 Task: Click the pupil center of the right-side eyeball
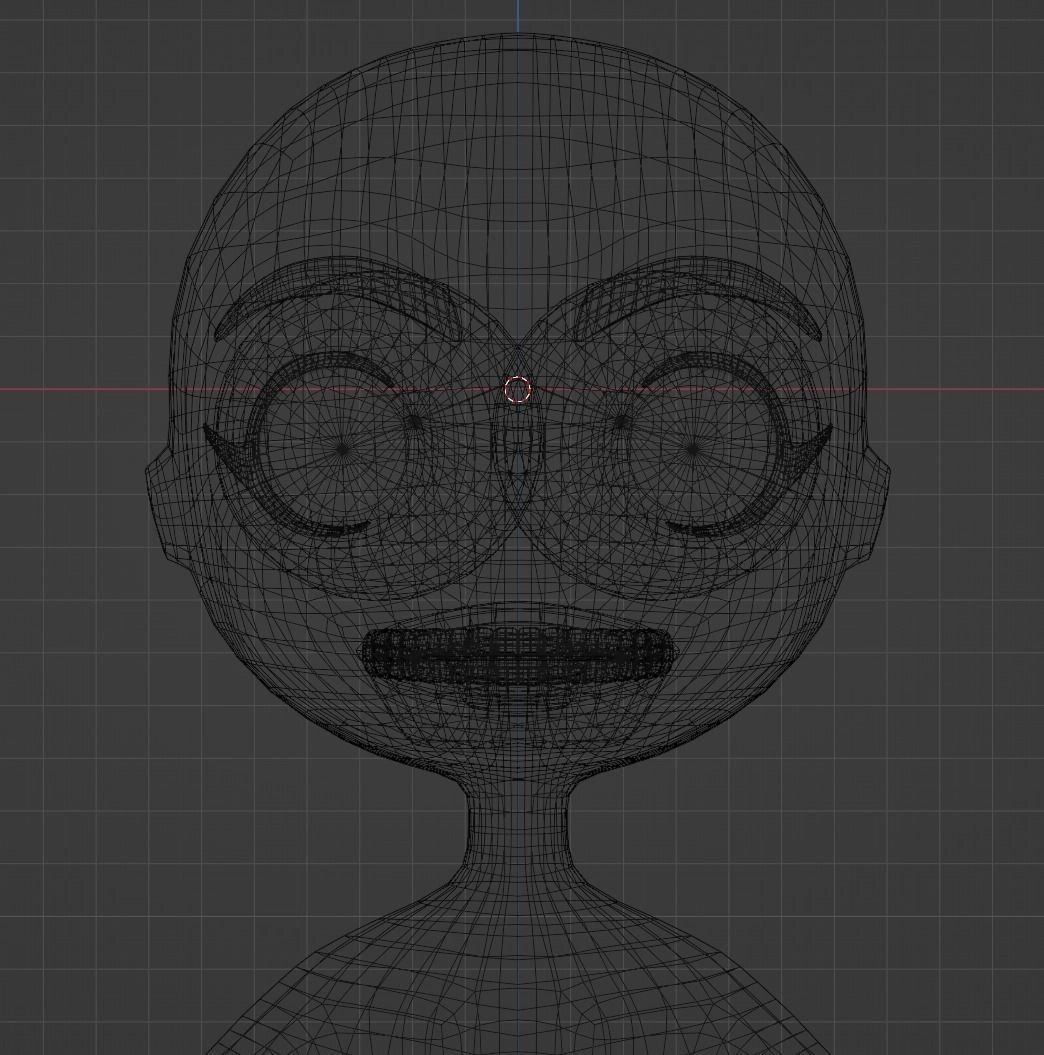(x=693, y=447)
